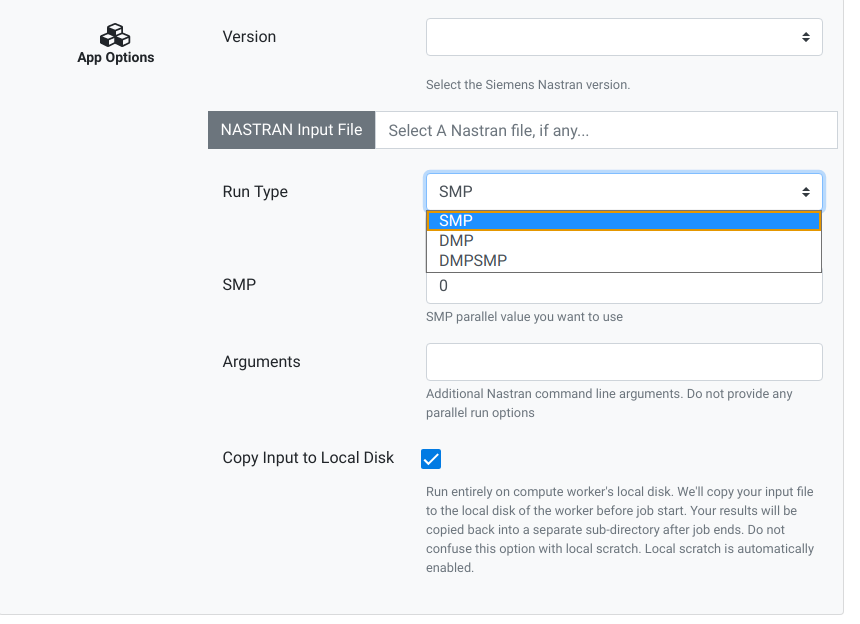This screenshot has height=624, width=860.
Task: Uncheck Copy Input to Local Disk
Action: (431, 459)
